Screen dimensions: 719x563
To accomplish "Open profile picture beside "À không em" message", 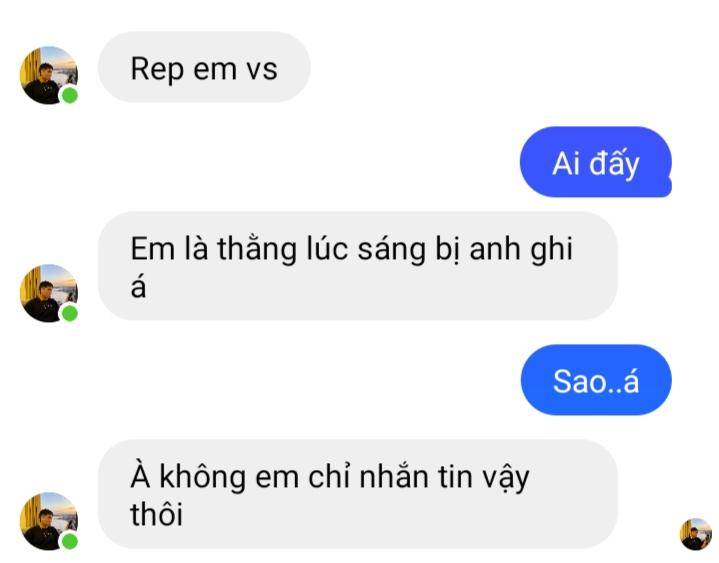I will click(x=49, y=521).
